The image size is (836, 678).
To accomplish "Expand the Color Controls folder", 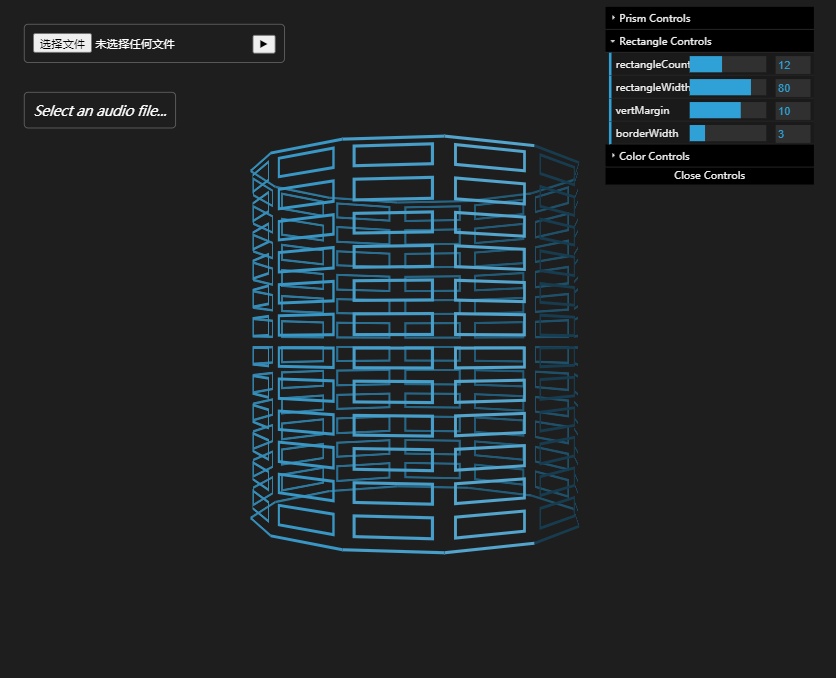I will (654, 156).
